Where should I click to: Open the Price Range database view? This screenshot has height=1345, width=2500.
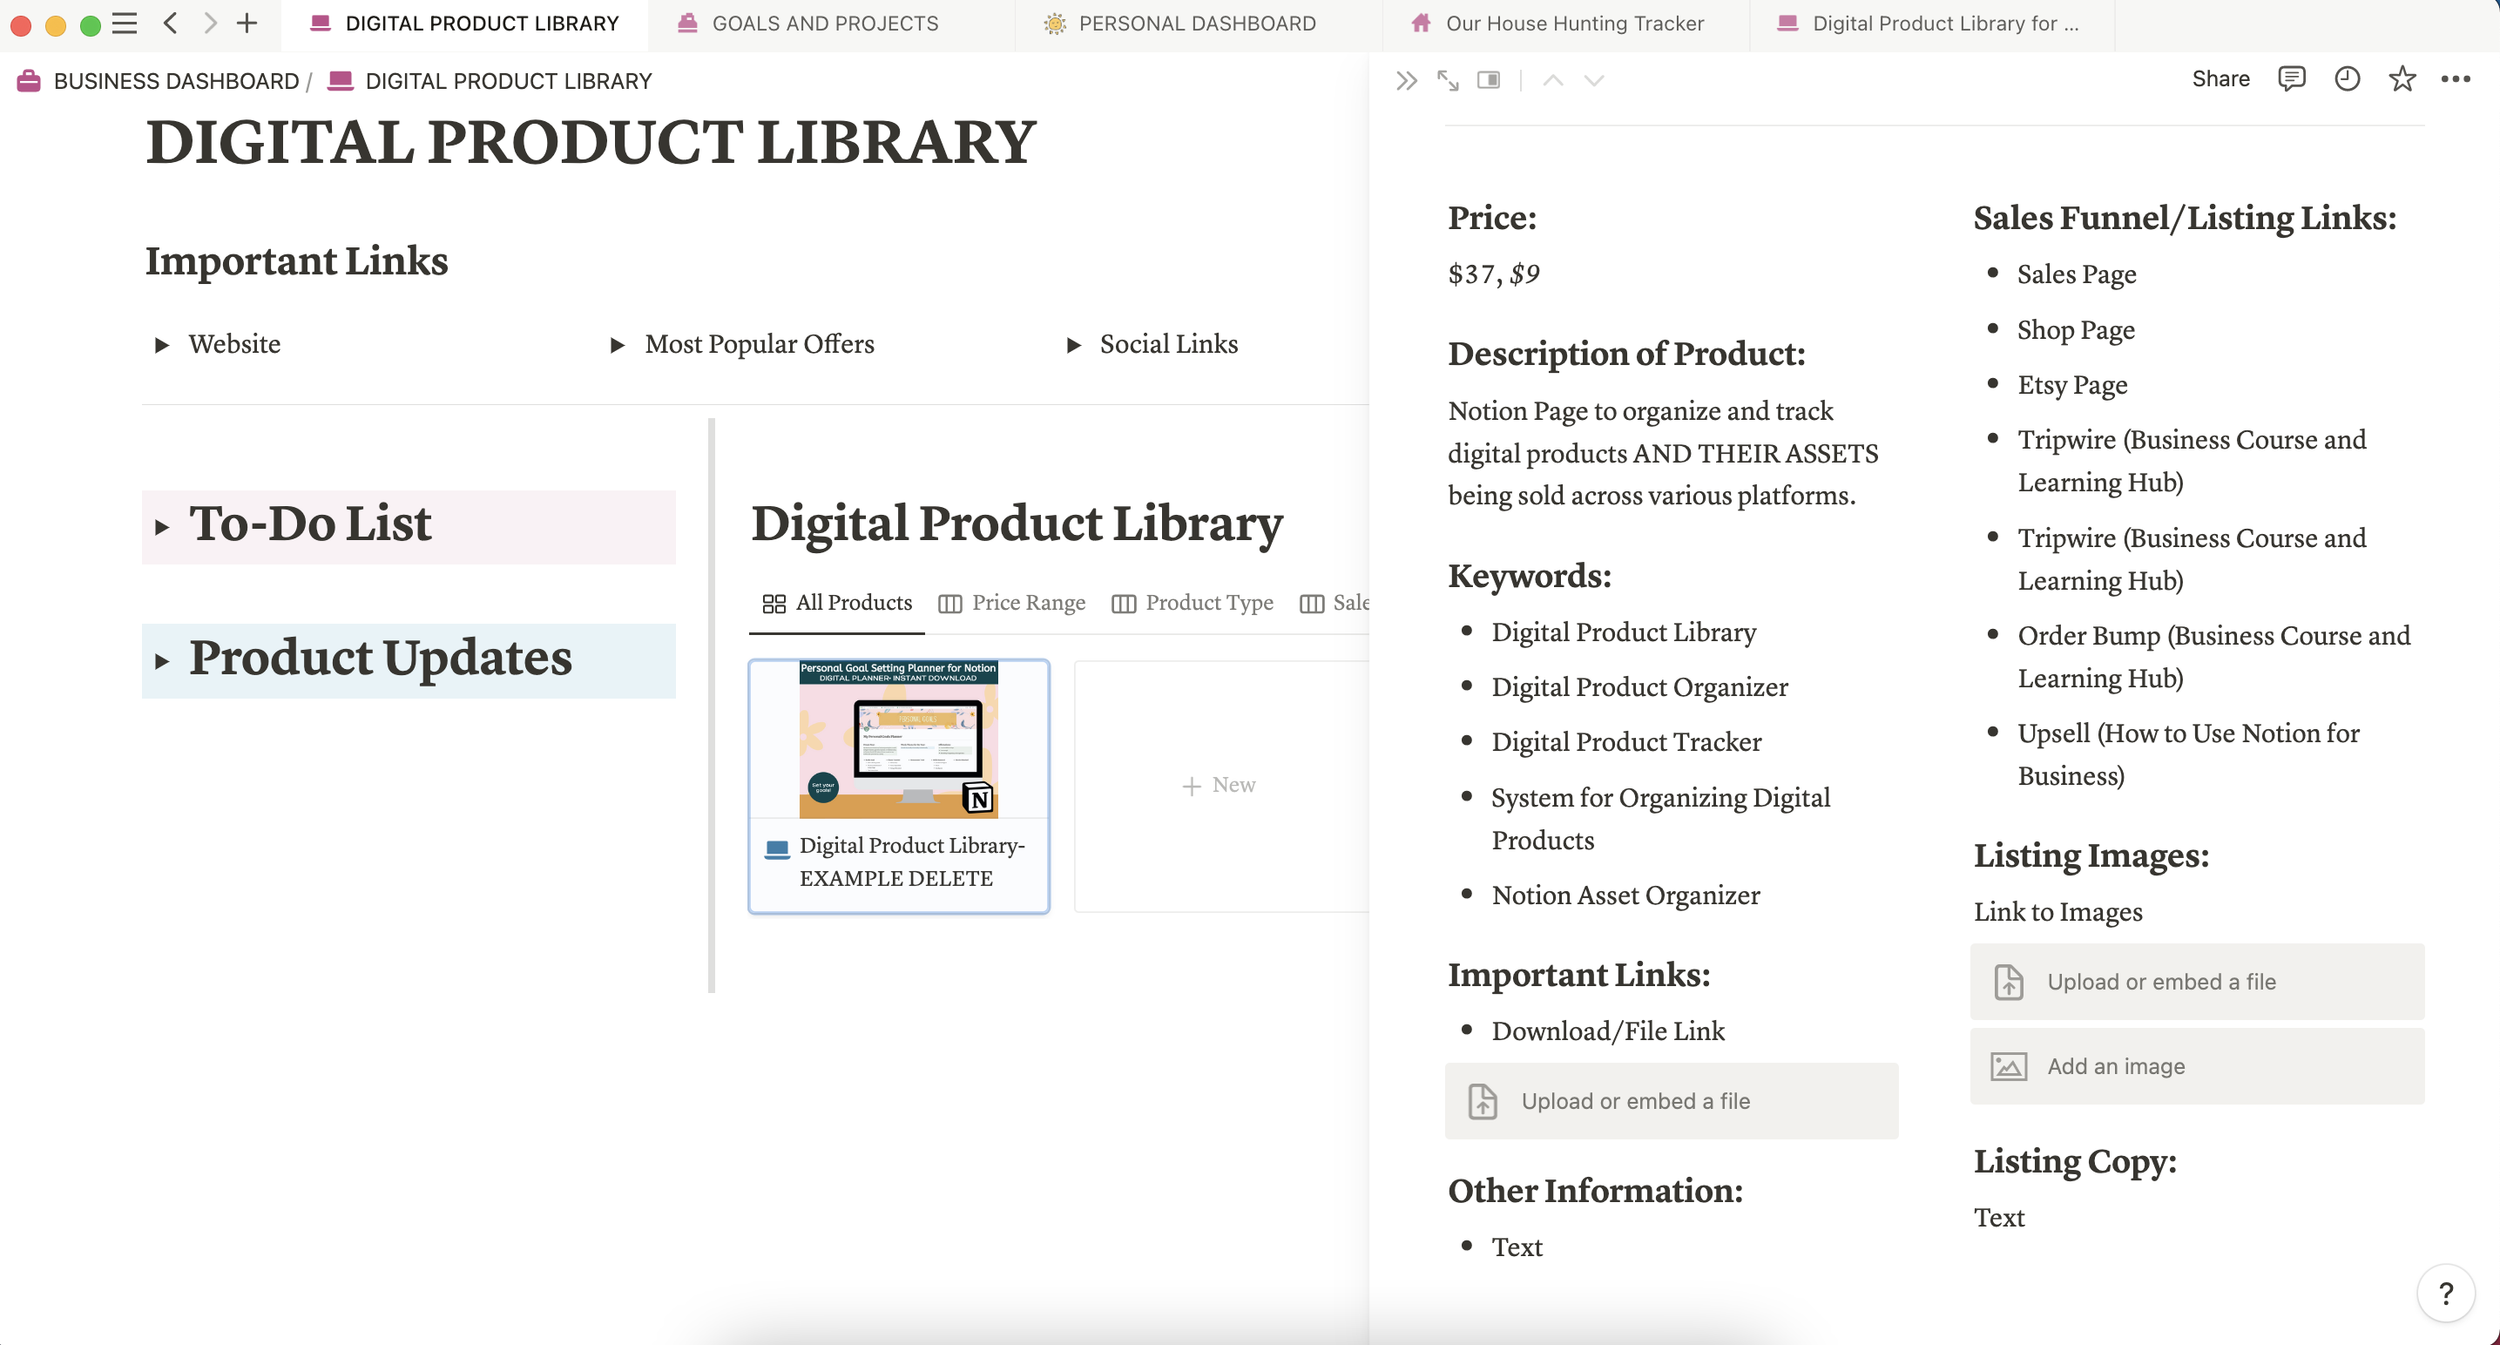(1029, 602)
